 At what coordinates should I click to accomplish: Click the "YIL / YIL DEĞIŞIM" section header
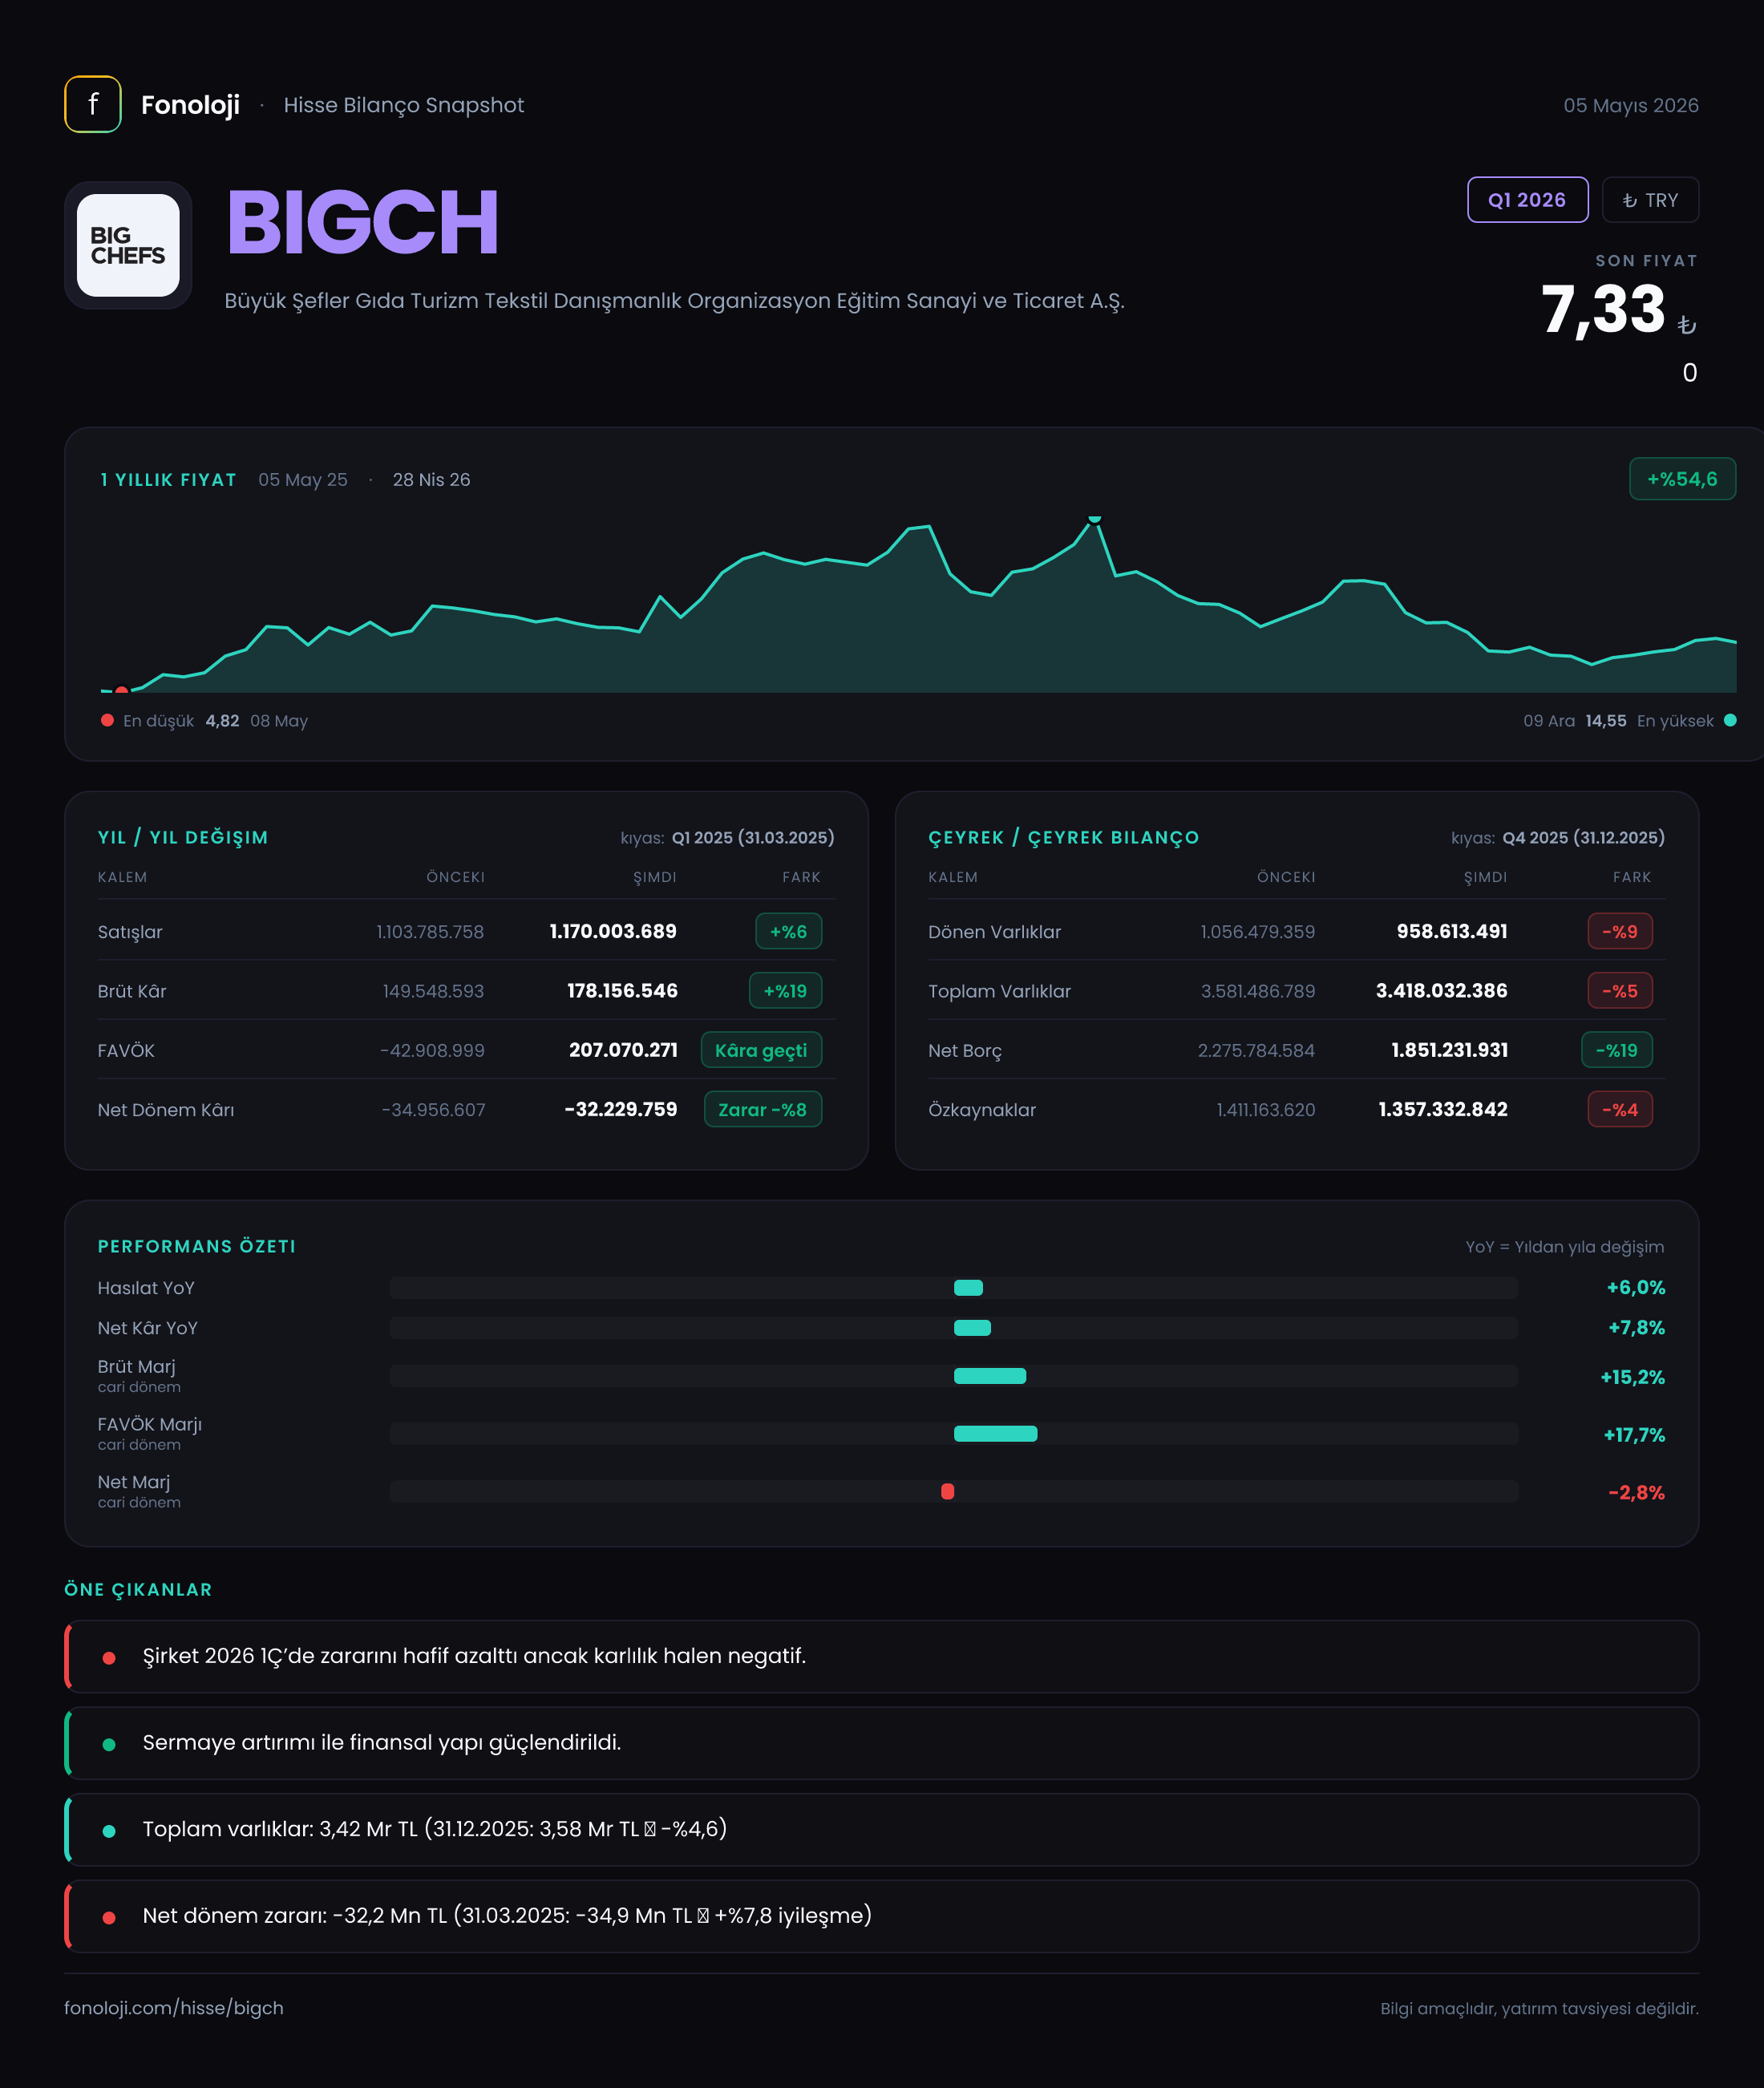[183, 838]
